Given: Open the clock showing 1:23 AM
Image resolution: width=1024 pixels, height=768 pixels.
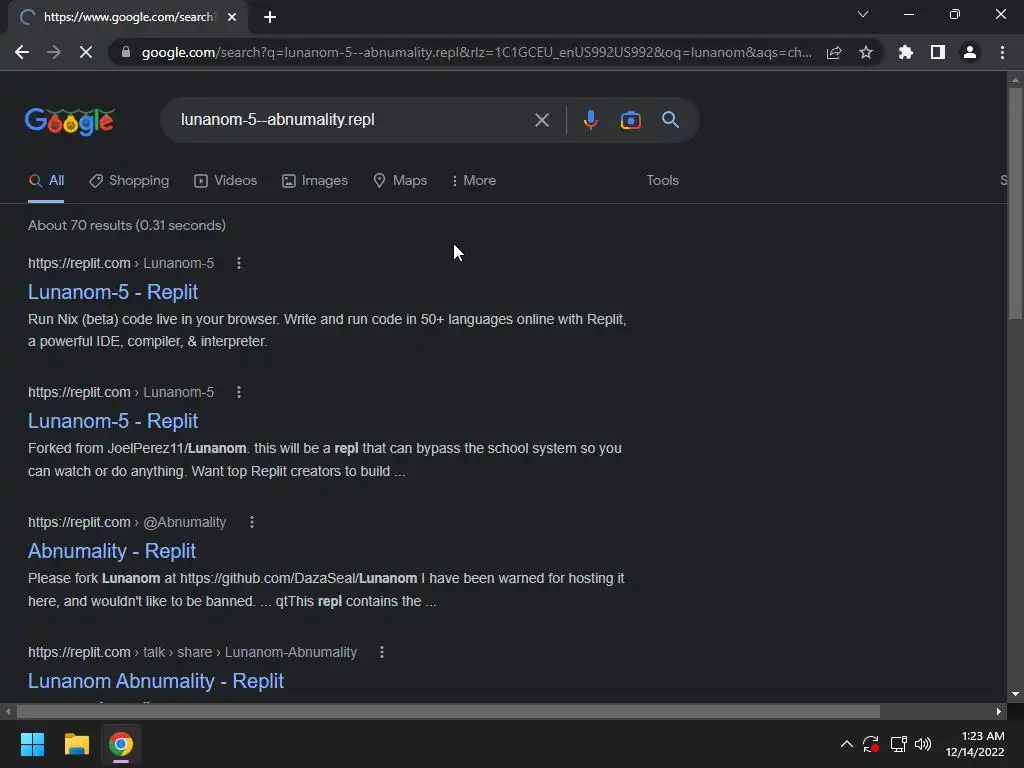Looking at the screenshot, I should pos(975,744).
